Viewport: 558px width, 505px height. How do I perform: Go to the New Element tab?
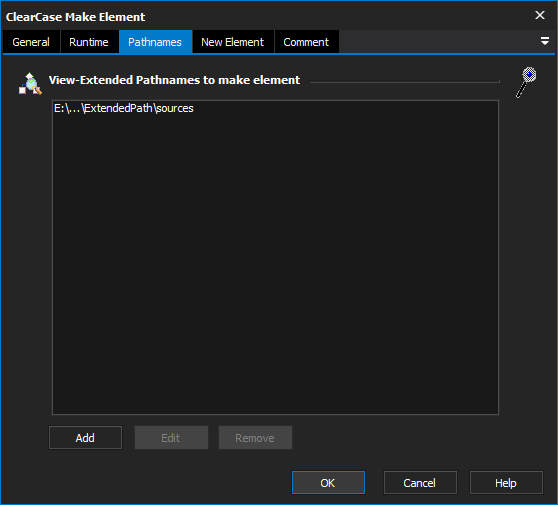pos(233,42)
